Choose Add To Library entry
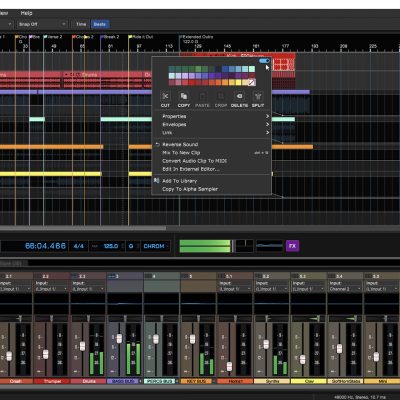This screenshot has height=400, width=400. pos(212,181)
